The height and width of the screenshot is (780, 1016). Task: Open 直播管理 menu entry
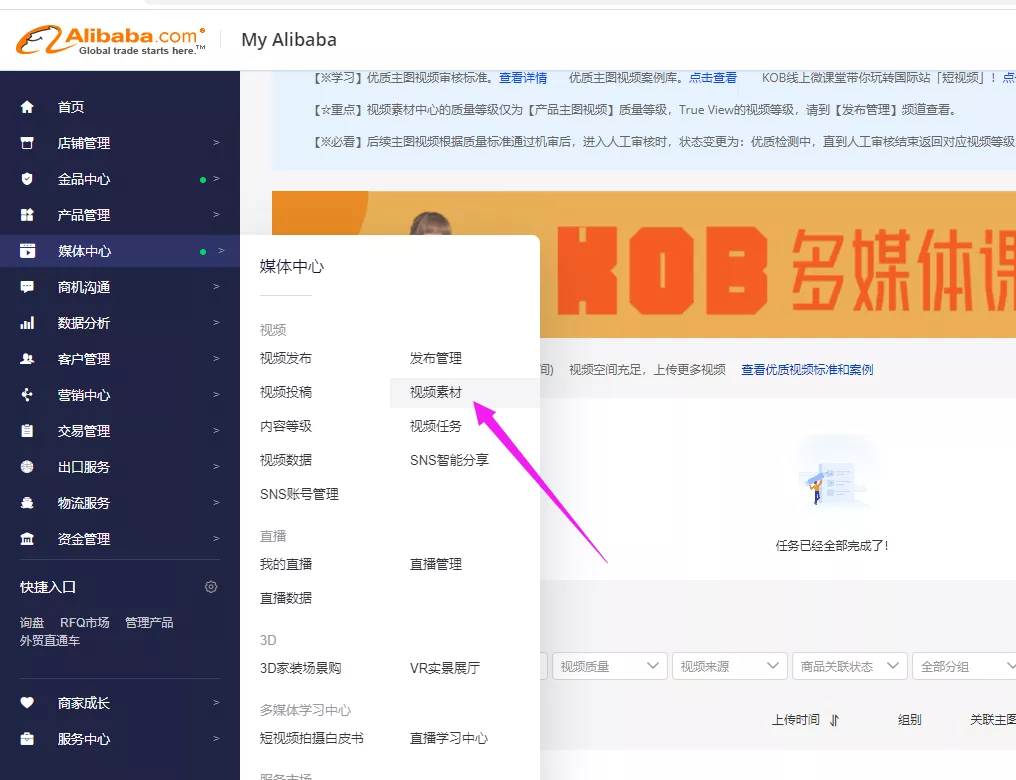pos(435,564)
